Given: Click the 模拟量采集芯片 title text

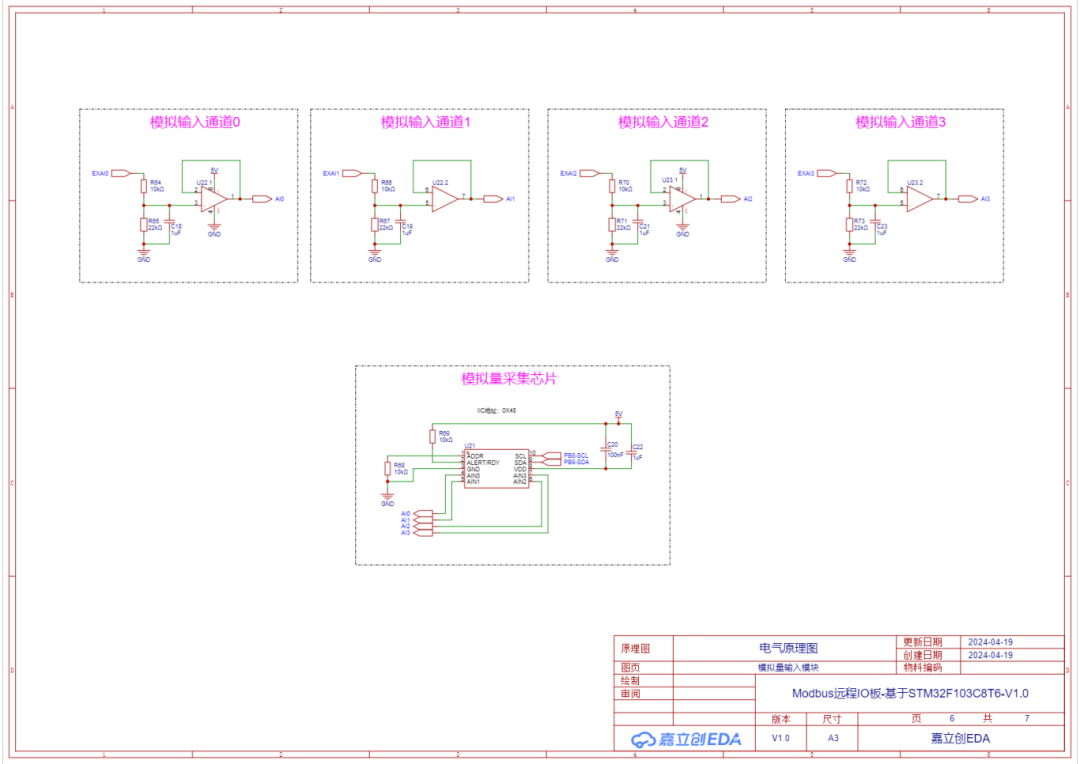Looking at the screenshot, I should (509, 379).
